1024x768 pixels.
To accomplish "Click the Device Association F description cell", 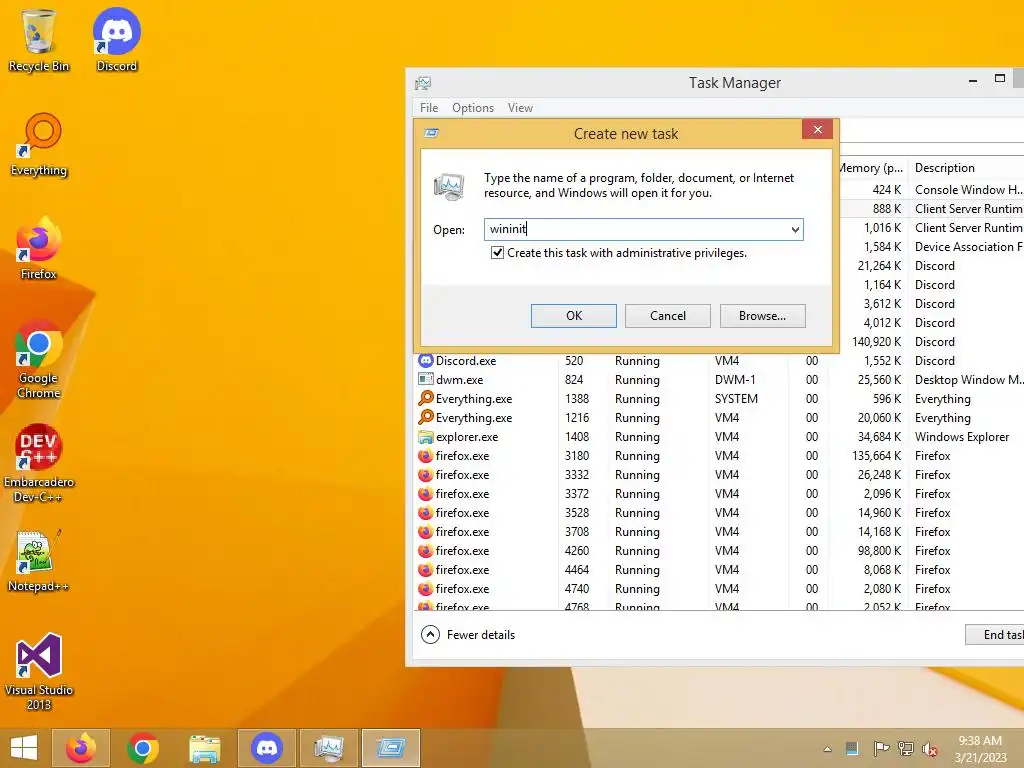I will coord(968,246).
